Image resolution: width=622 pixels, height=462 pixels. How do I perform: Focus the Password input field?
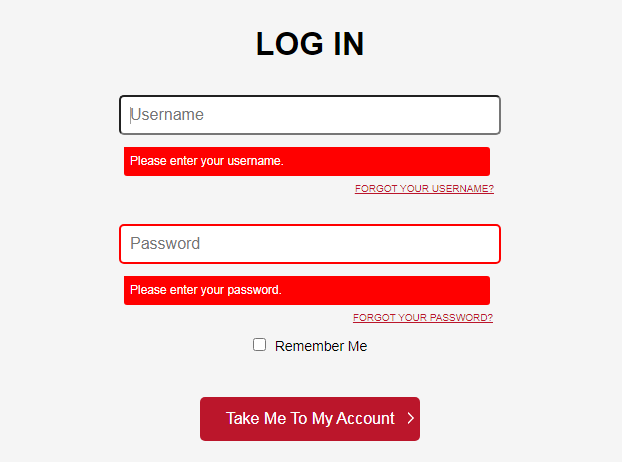(x=310, y=244)
